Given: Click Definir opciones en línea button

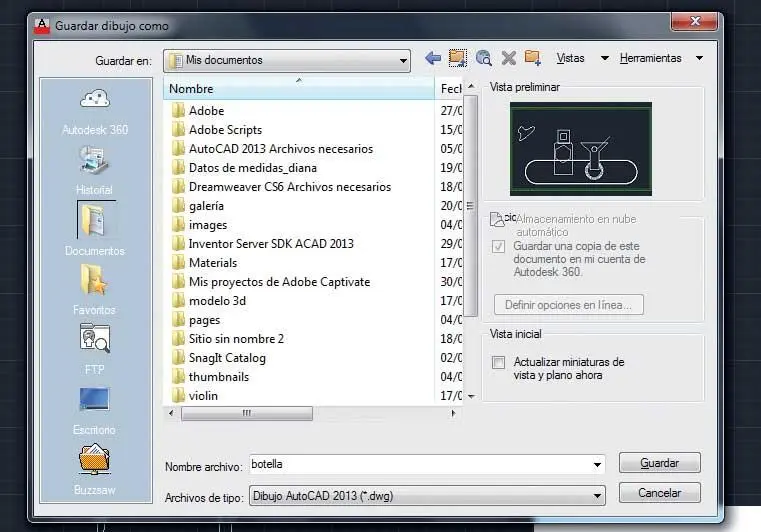Looking at the screenshot, I should (x=569, y=305).
